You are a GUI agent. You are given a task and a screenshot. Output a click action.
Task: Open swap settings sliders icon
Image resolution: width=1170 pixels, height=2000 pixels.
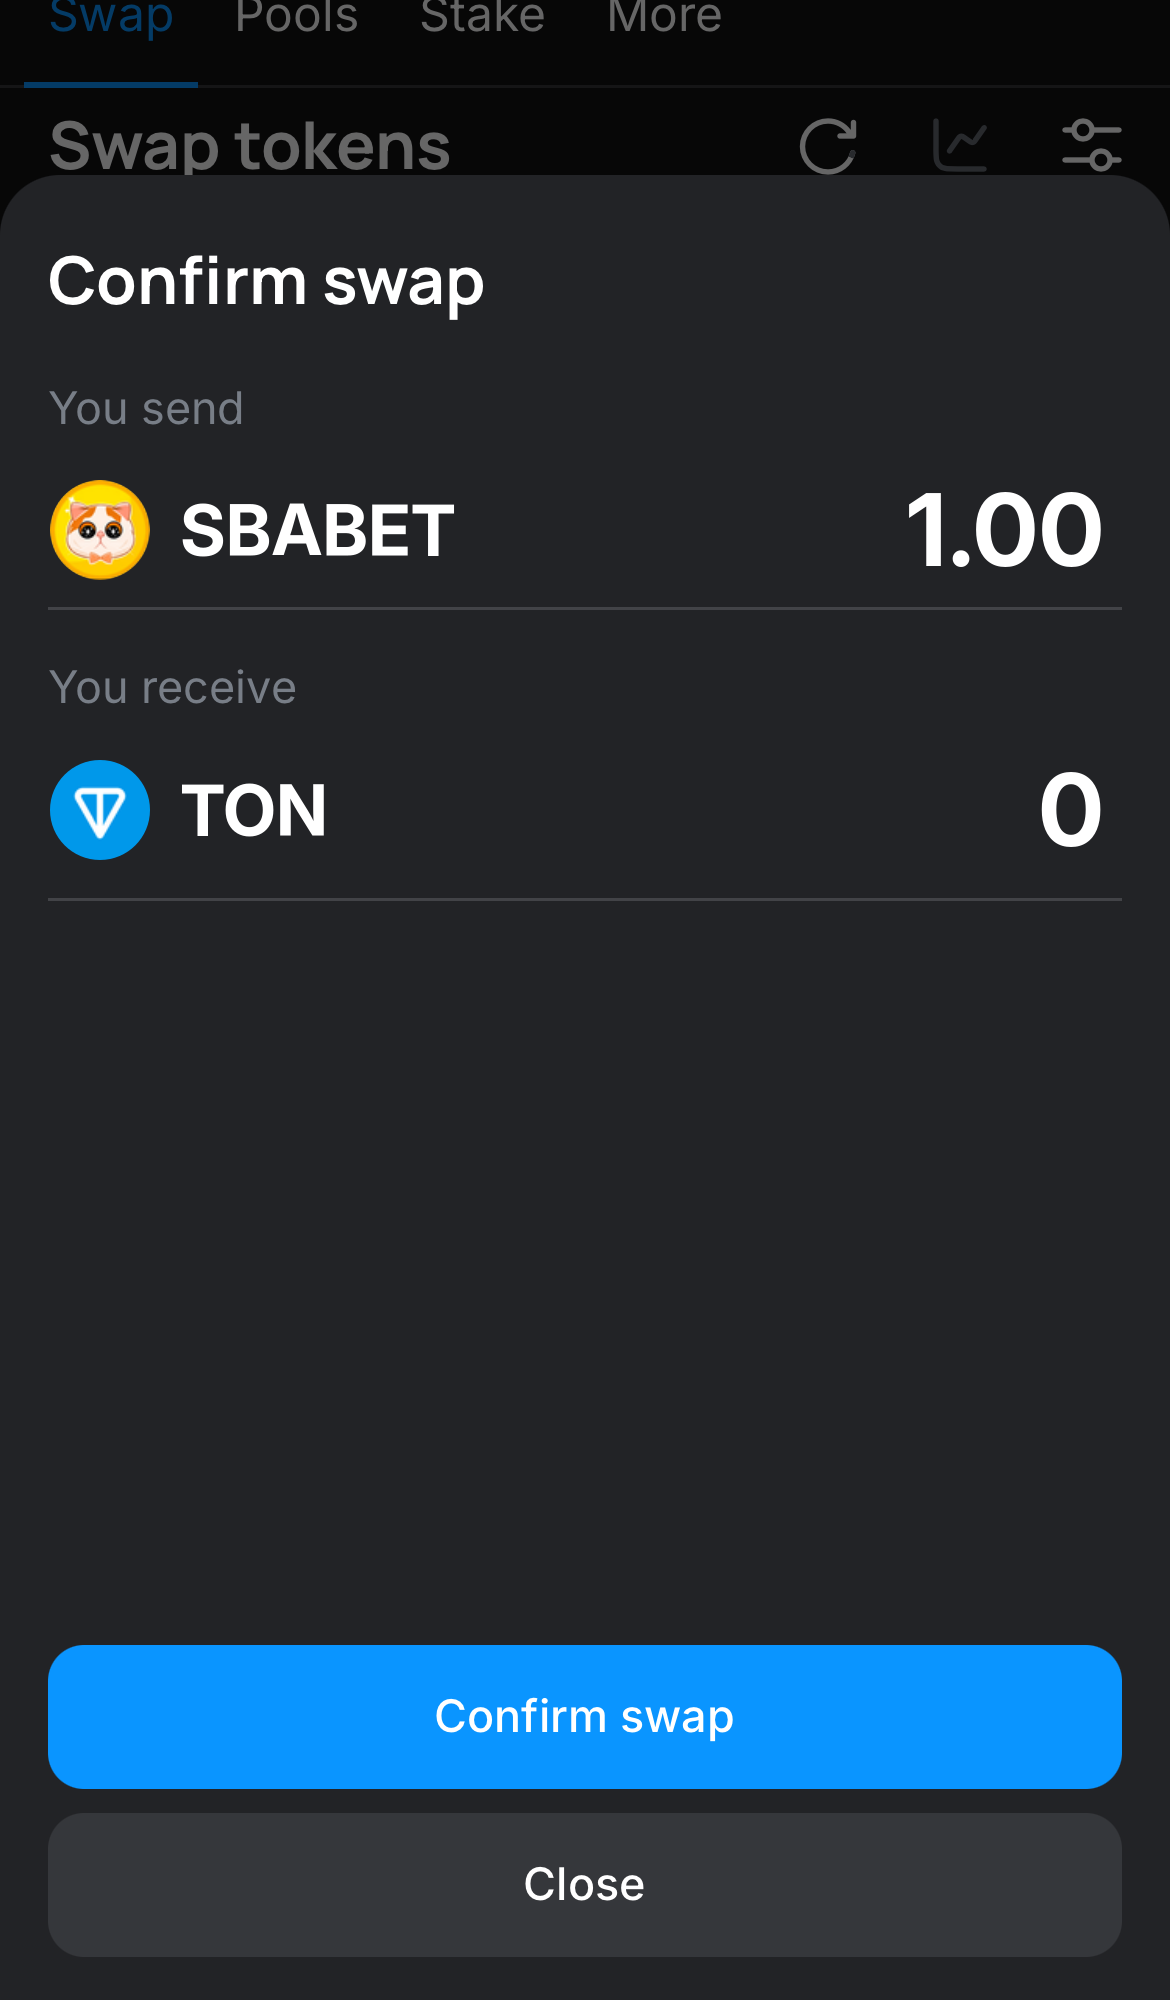coord(1092,146)
